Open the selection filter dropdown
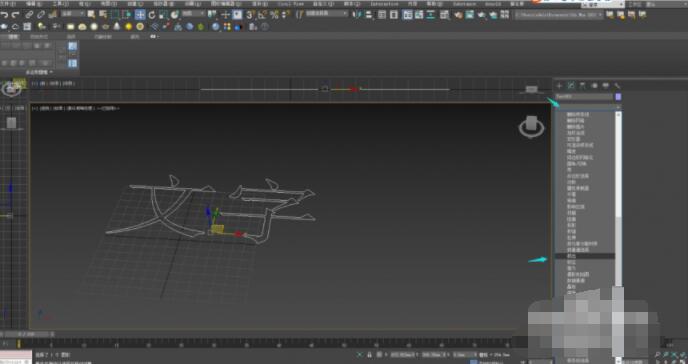689x364 pixels. 73,15
